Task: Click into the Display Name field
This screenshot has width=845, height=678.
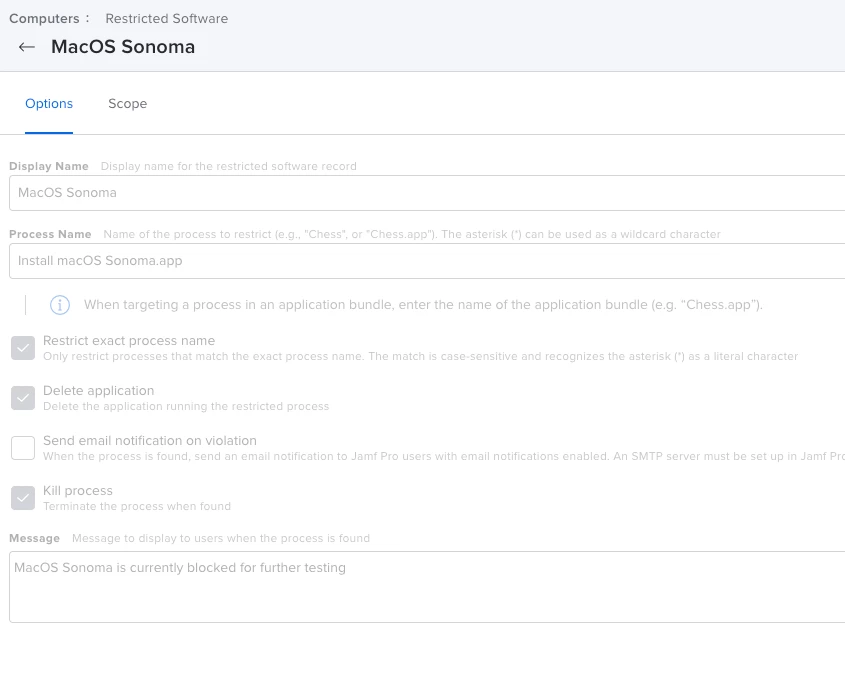Action: click(x=427, y=193)
